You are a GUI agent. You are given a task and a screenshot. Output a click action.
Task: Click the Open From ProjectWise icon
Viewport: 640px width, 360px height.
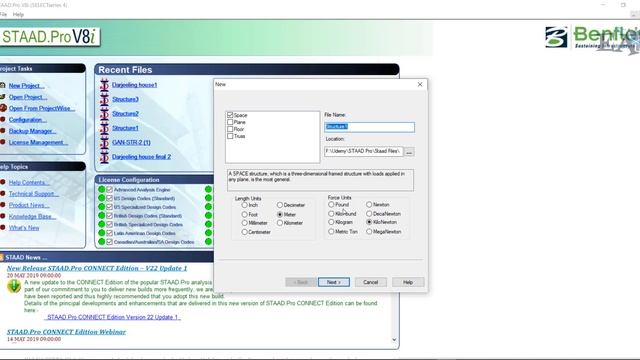pos(3,108)
